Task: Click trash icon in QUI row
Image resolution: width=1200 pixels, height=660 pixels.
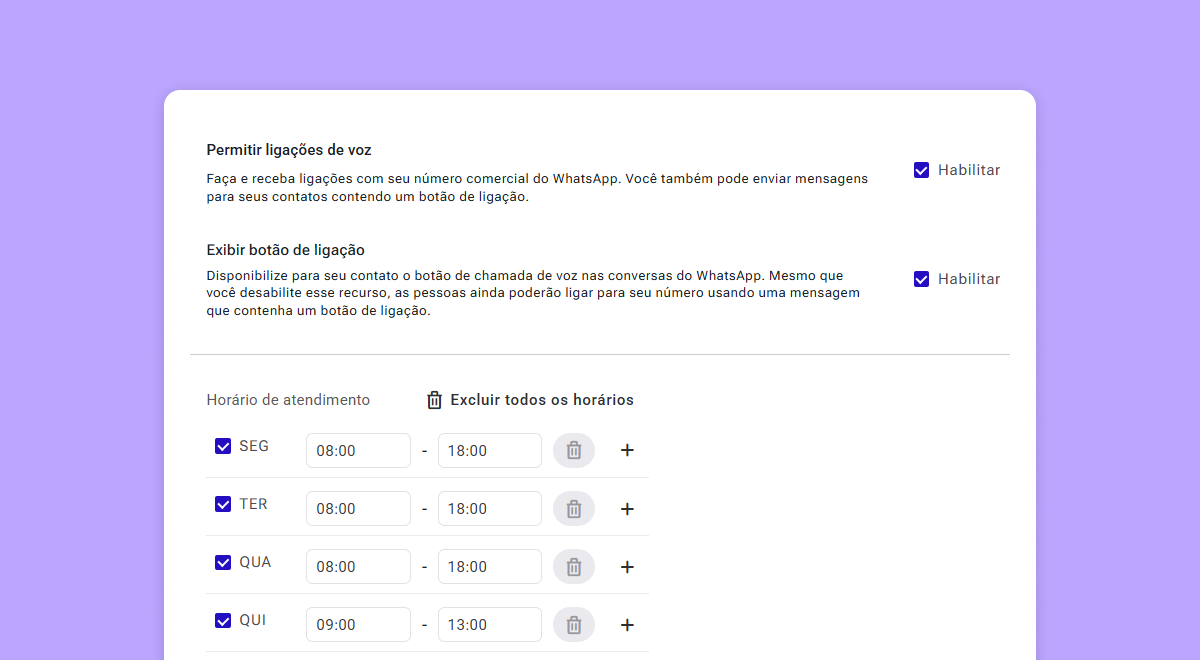Action: coord(574,624)
